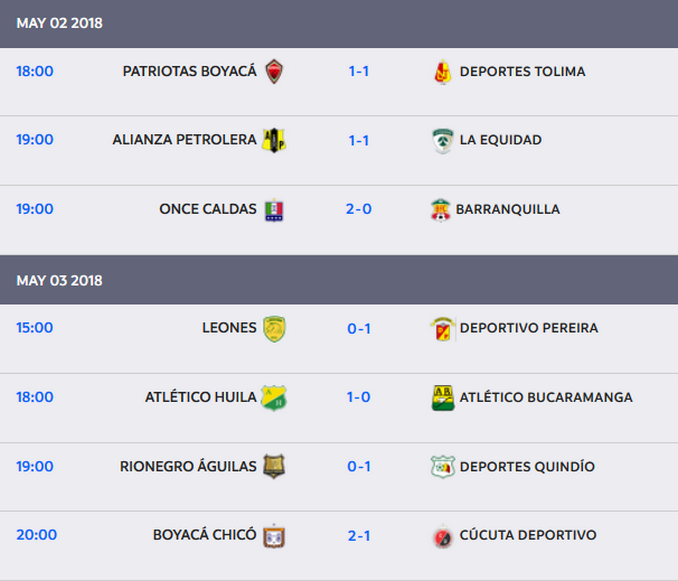678x581 pixels.
Task: Select the Cúcuta Deportivo red-black badge
Action: pyautogui.click(x=443, y=536)
